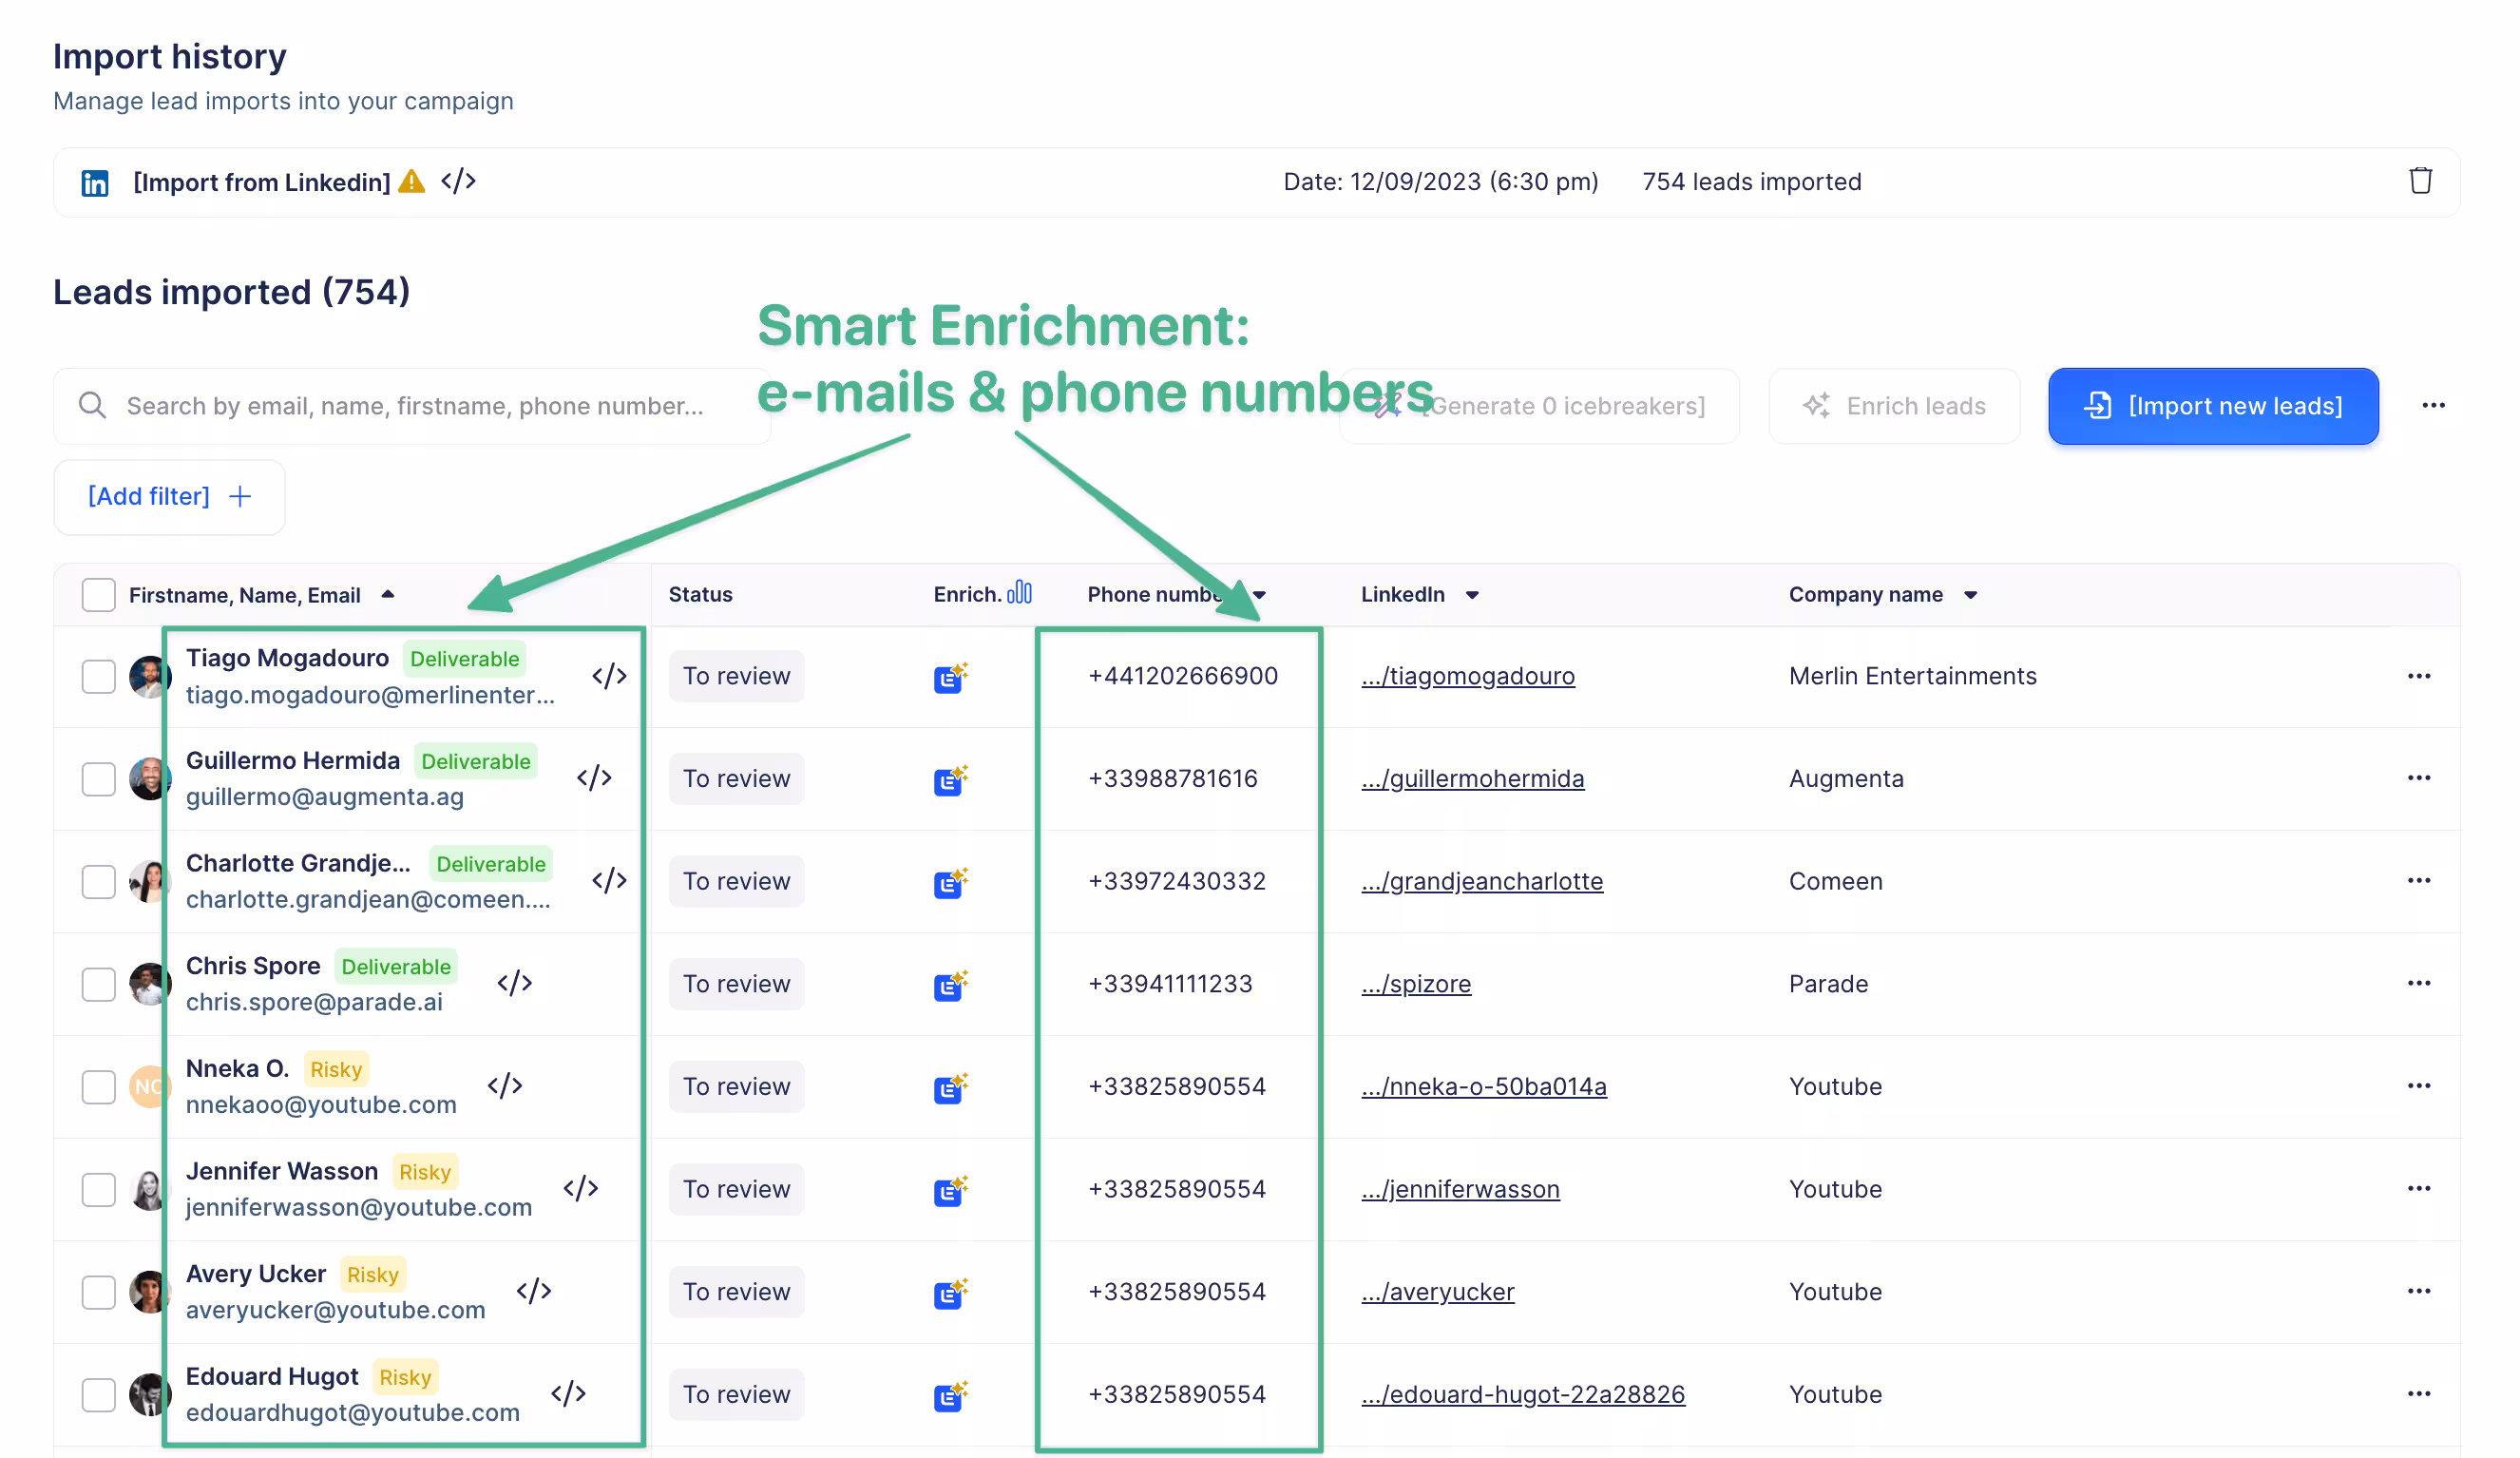Click the warning triangle on the Linkedin import

tap(411, 181)
